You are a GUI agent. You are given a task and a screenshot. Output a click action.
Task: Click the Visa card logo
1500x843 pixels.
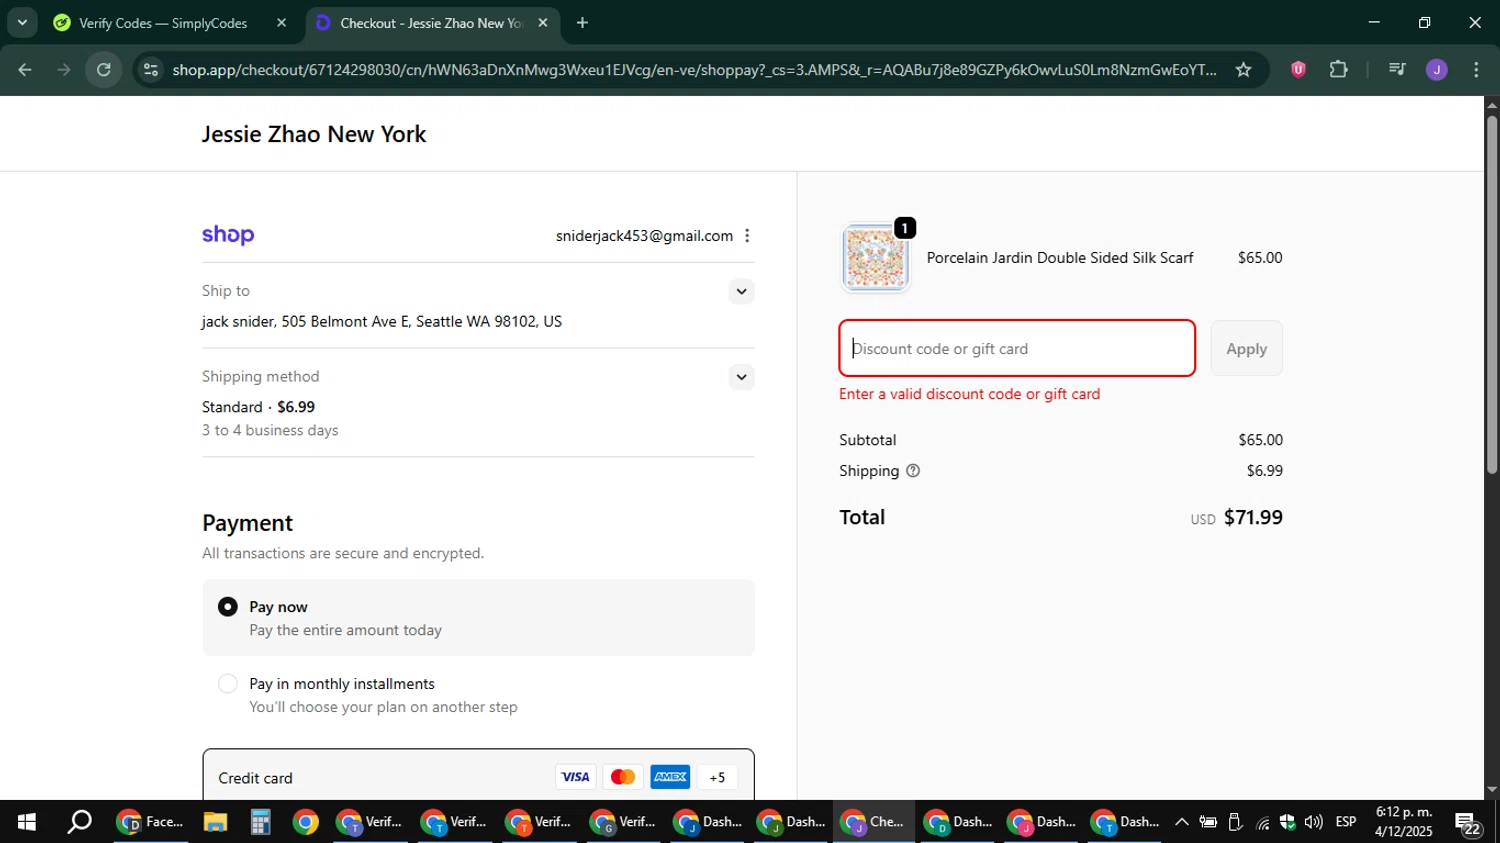pyautogui.click(x=575, y=777)
